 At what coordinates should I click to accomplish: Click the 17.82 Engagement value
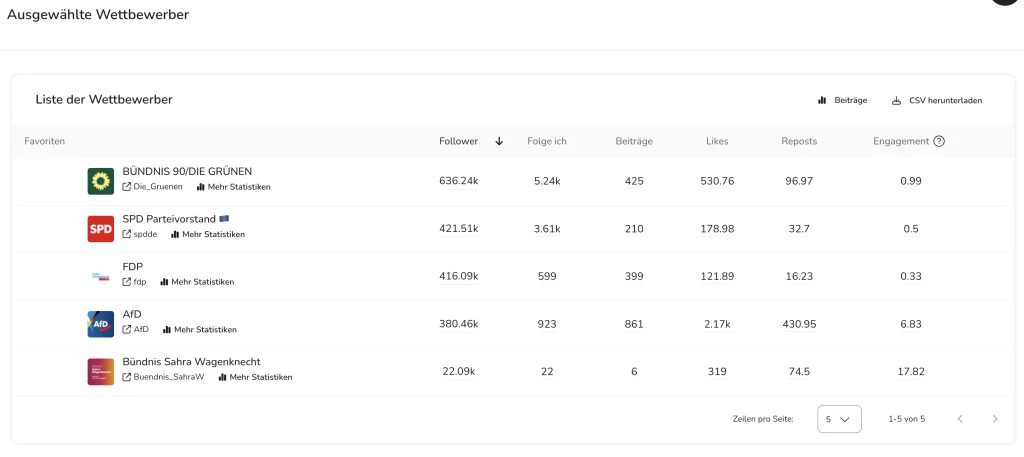(x=911, y=372)
